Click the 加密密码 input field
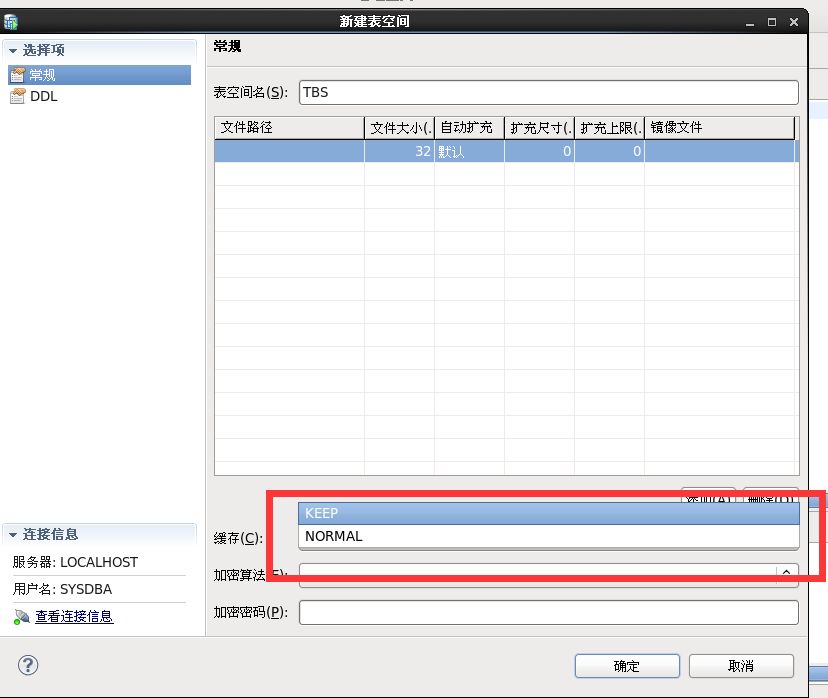This screenshot has width=828, height=698. tap(548, 612)
